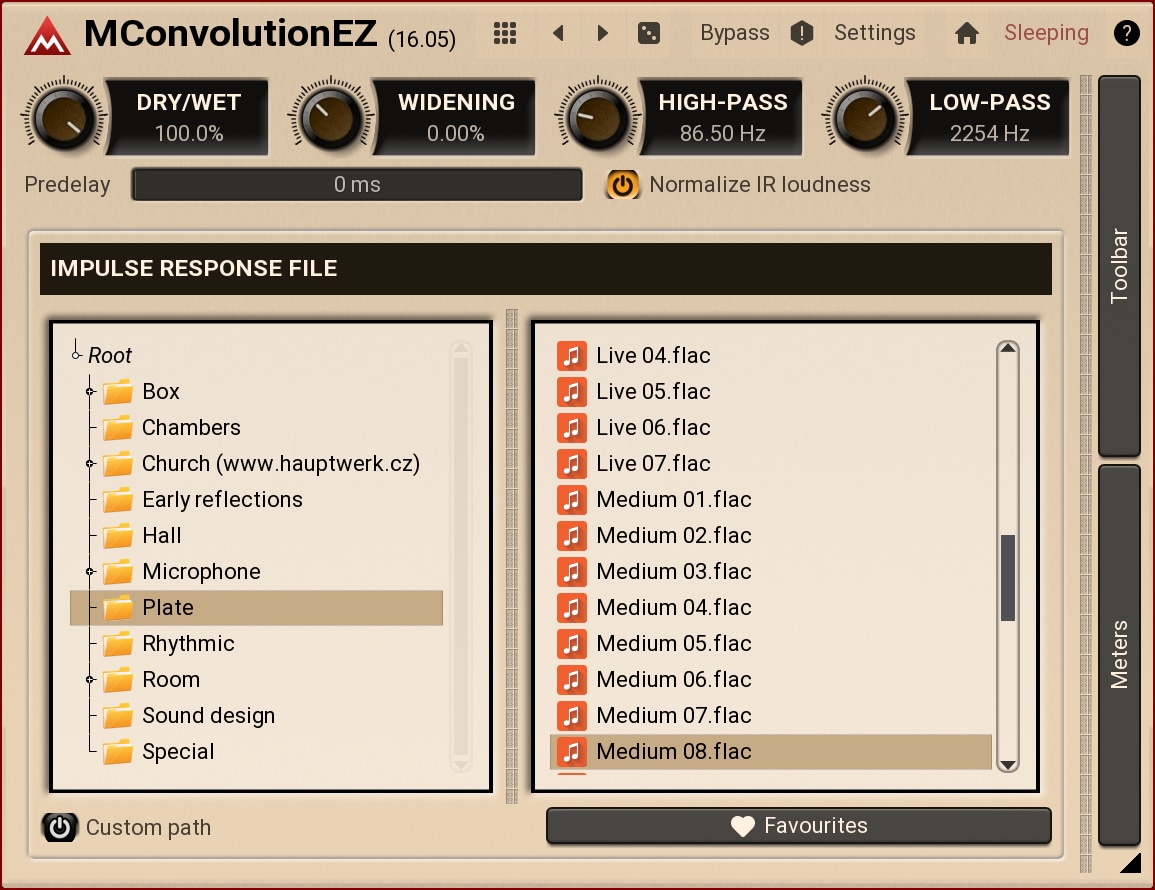
Task: Click the Chambers folder icon
Action: pos(118,428)
